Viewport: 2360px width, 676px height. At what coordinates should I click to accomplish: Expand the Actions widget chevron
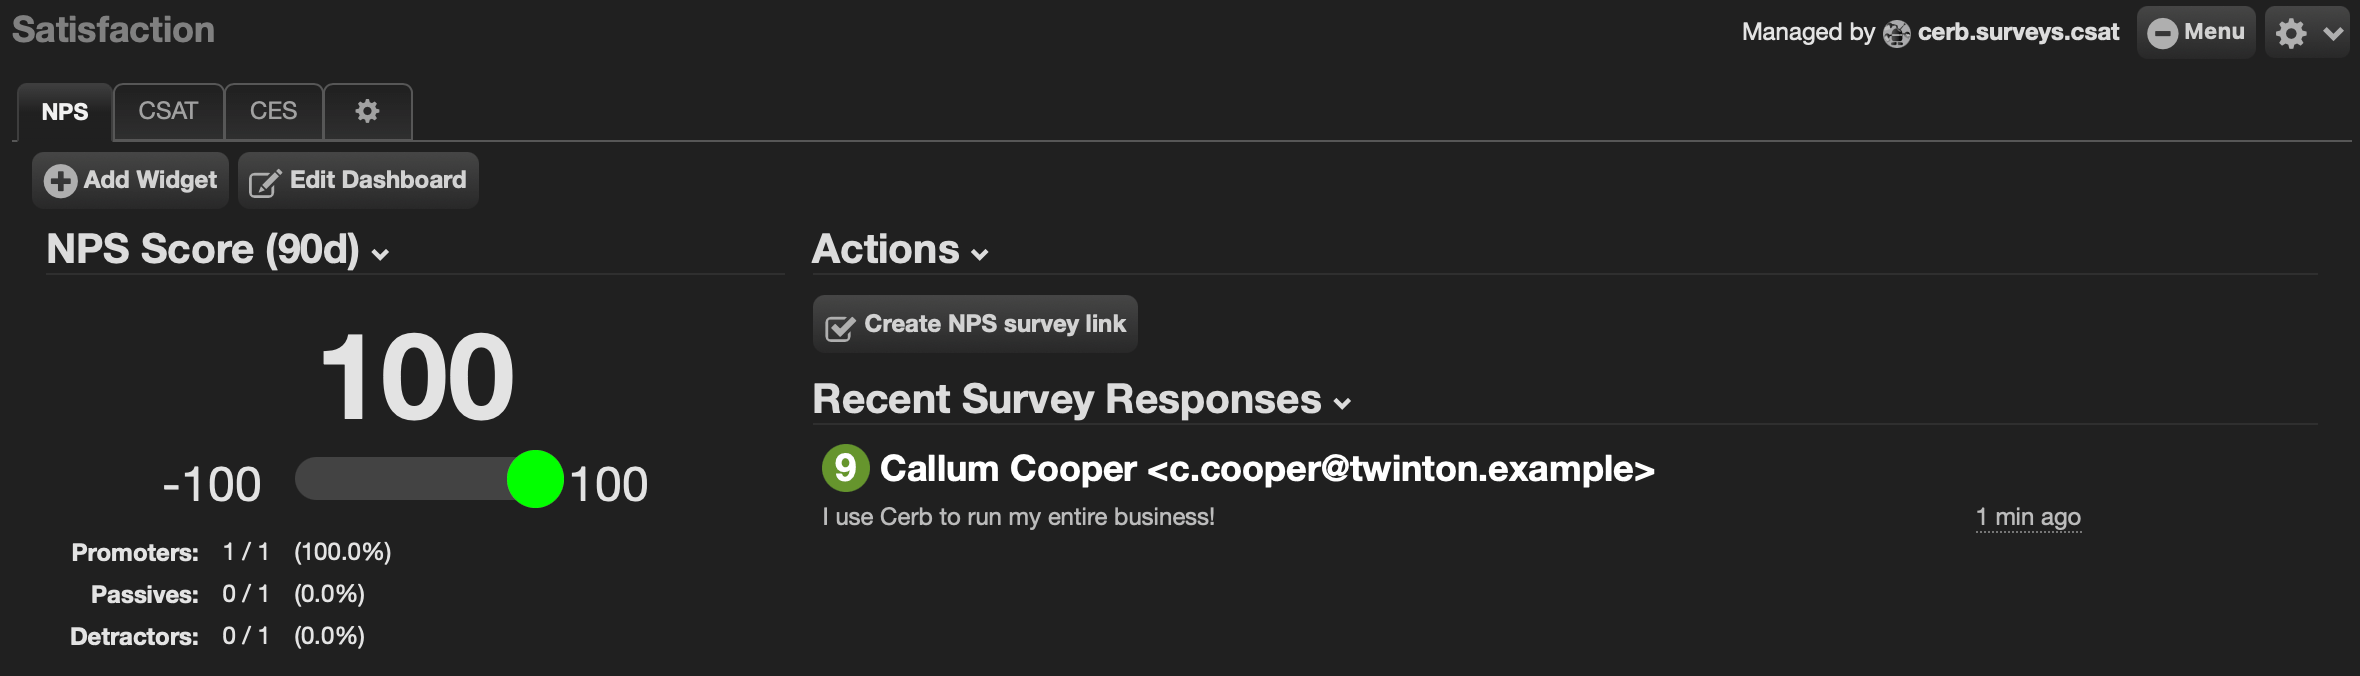tap(980, 255)
